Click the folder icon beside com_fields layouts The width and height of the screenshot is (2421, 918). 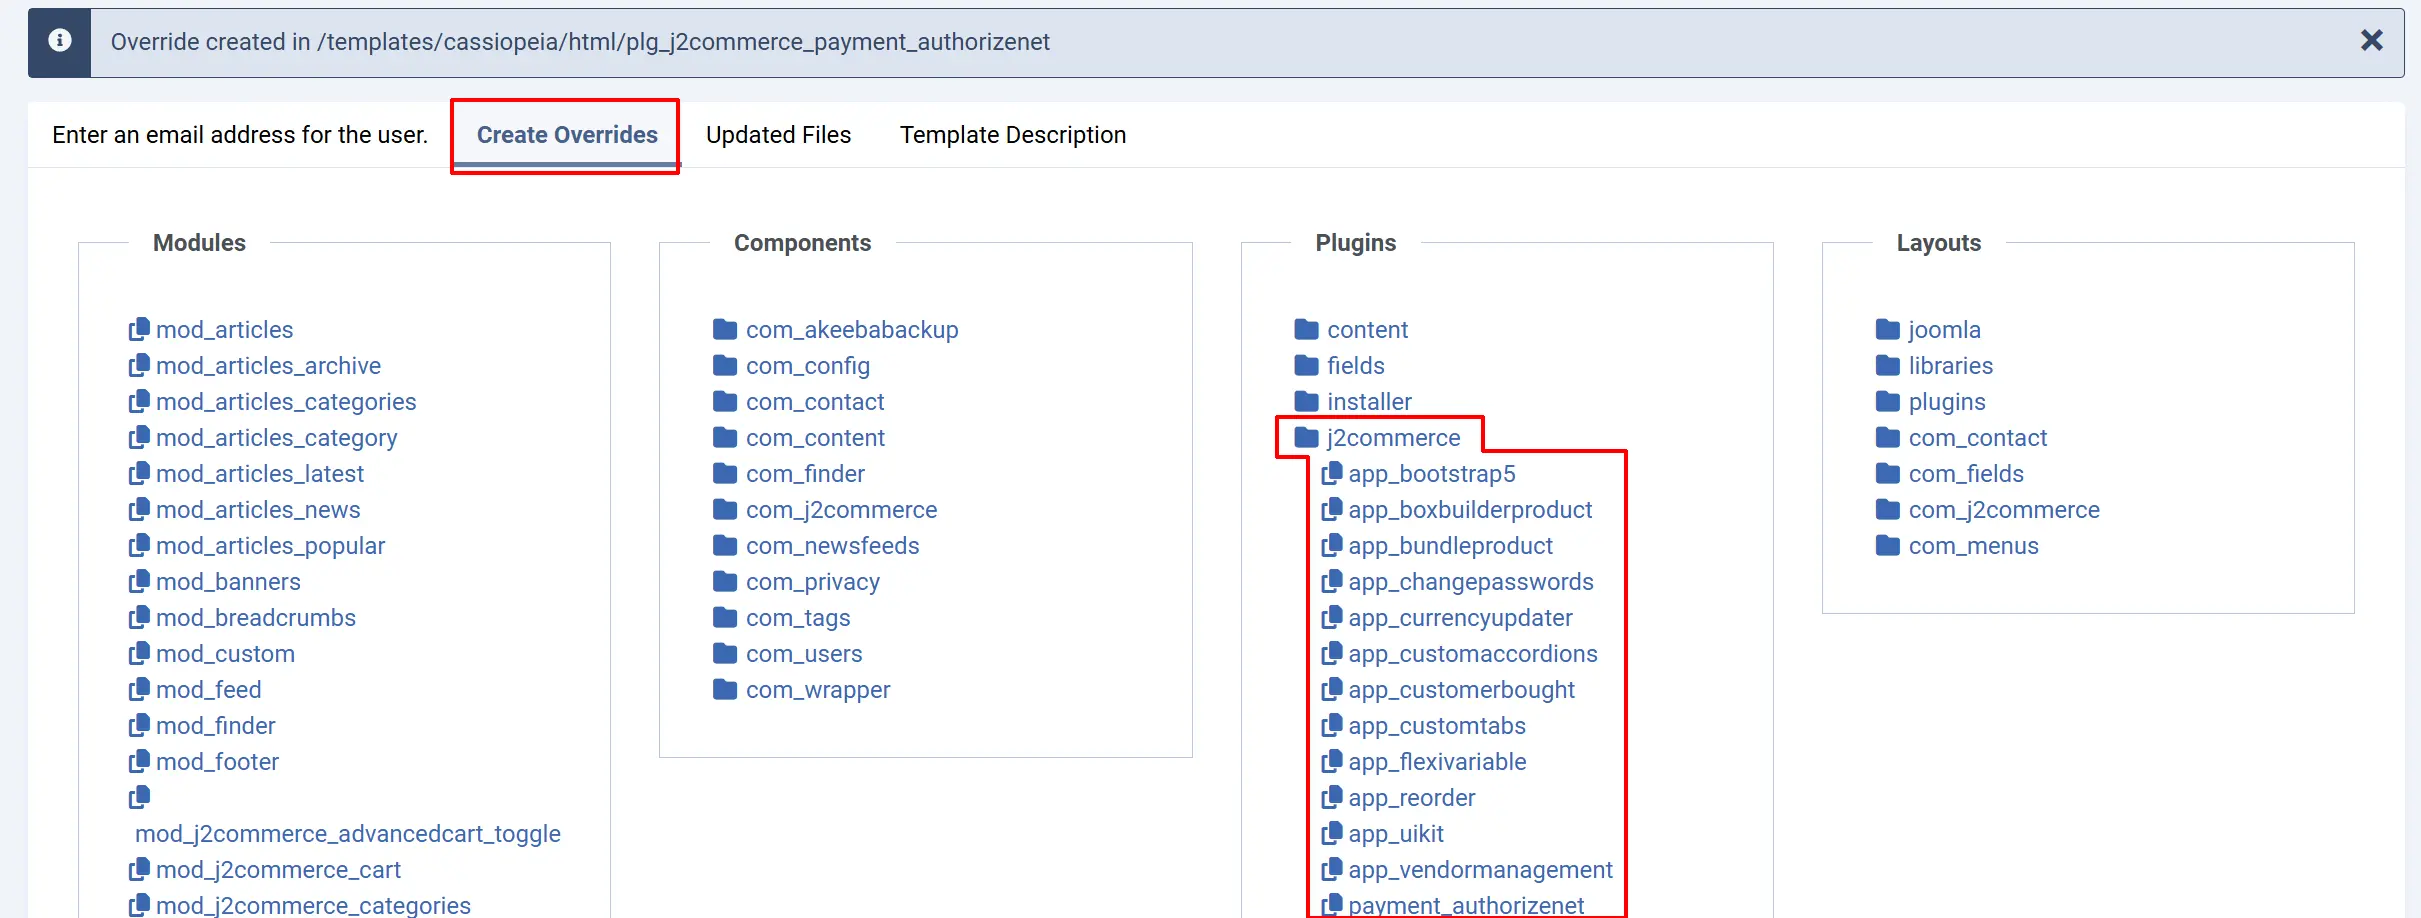click(x=1888, y=473)
